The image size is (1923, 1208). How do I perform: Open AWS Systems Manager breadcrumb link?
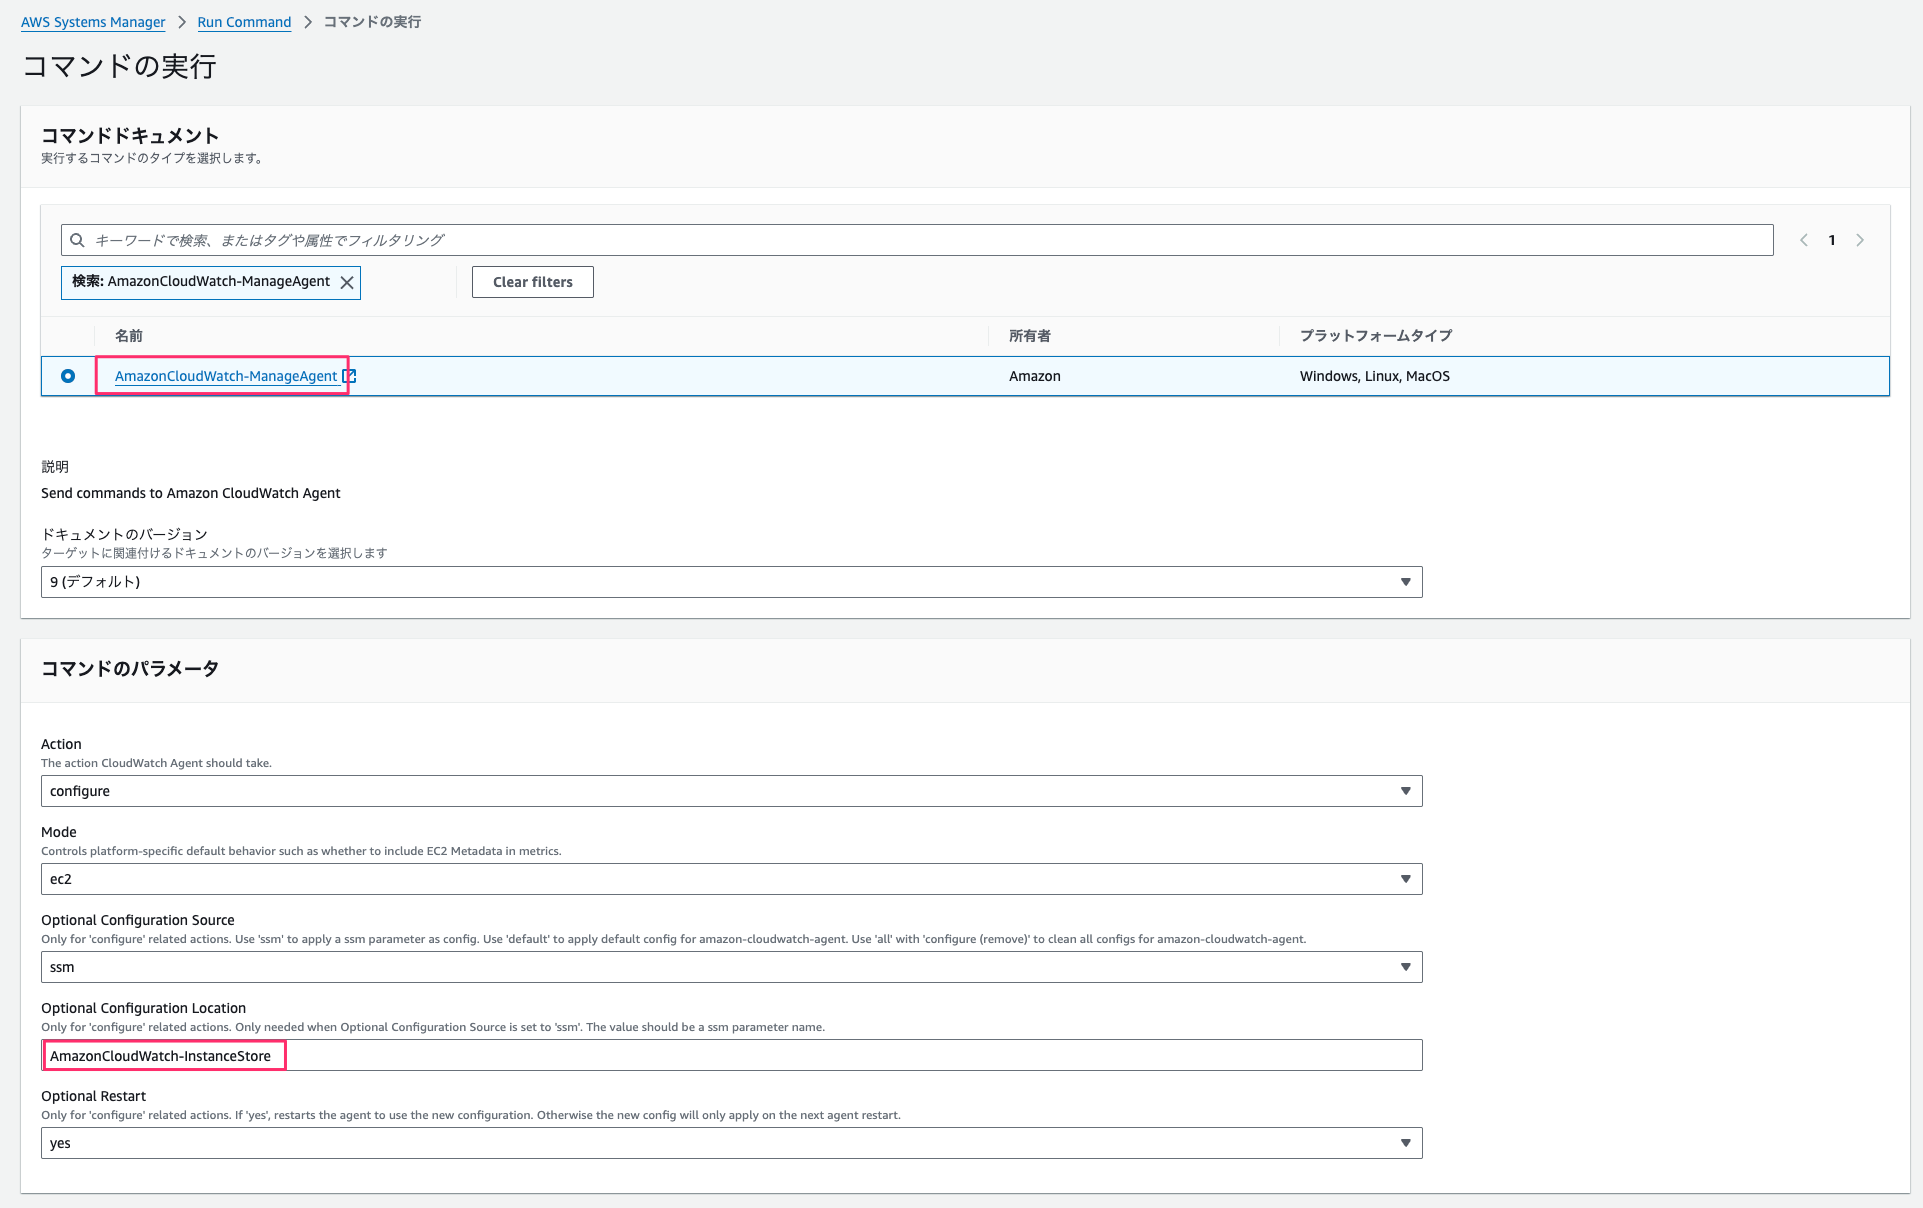[x=93, y=22]
